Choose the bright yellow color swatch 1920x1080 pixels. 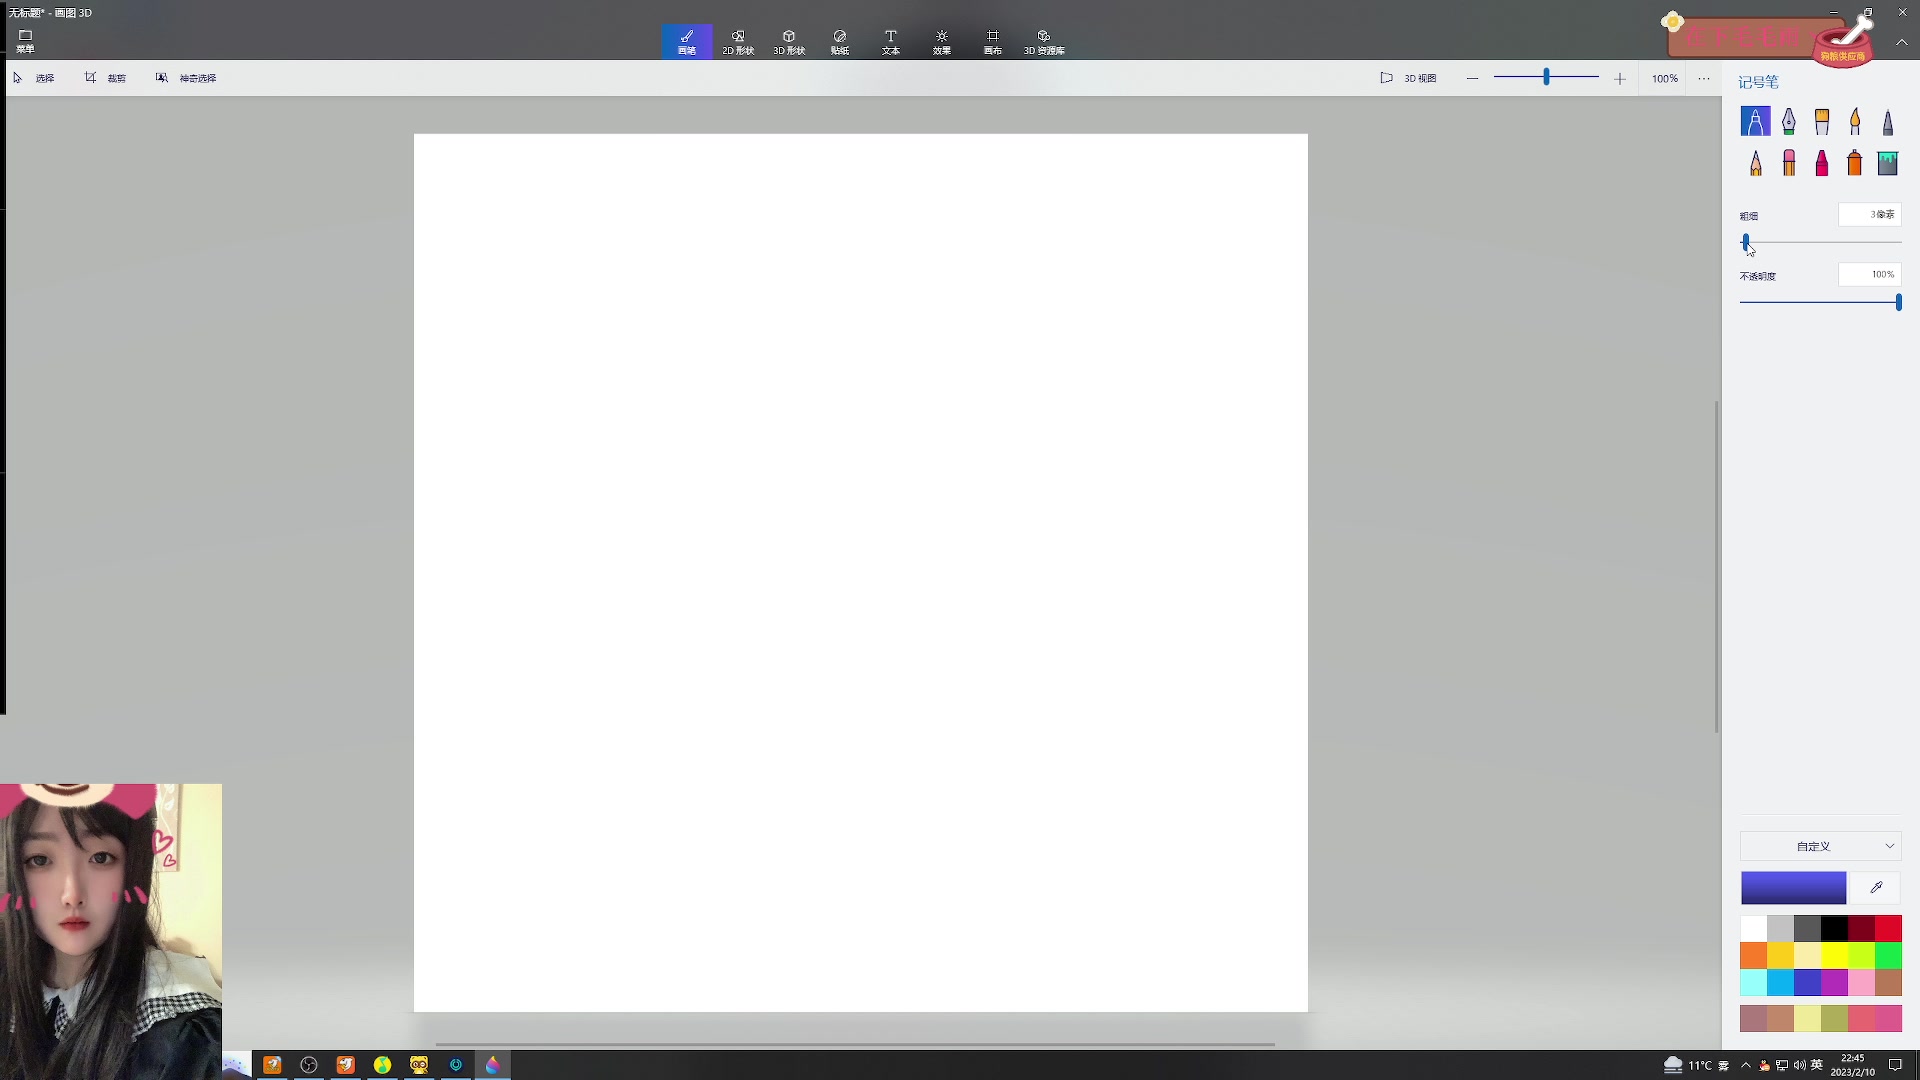click(1834, 955)
